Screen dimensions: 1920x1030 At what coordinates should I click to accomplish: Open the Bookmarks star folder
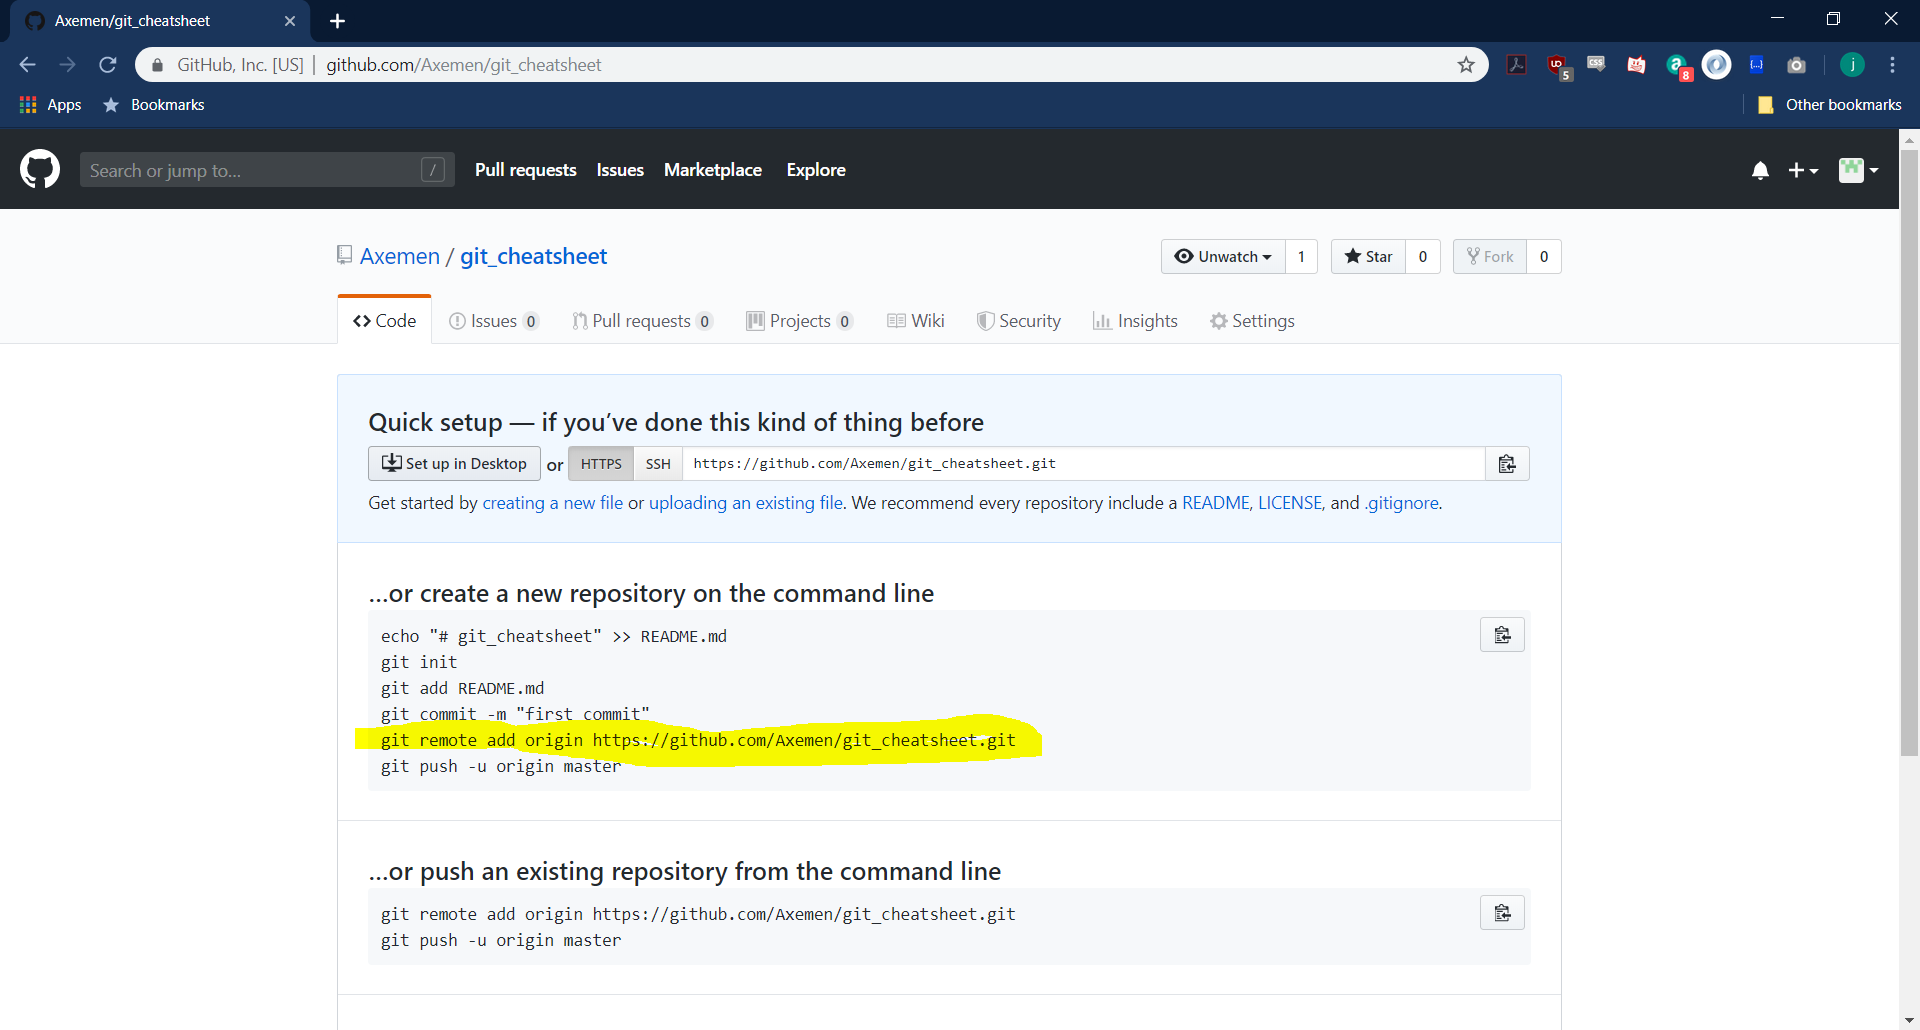pos(154,105)
